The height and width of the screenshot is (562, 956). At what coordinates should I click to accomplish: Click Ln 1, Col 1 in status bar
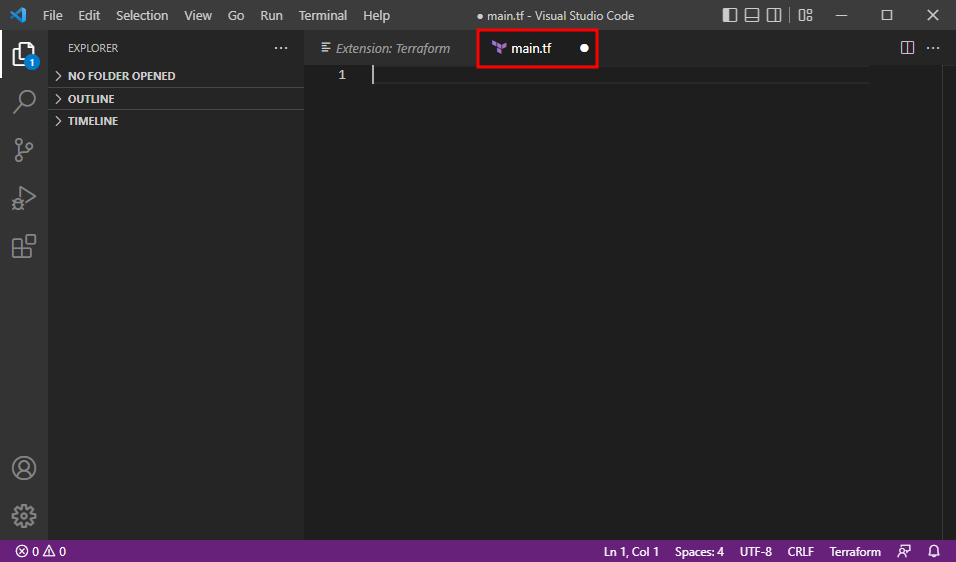631,552
